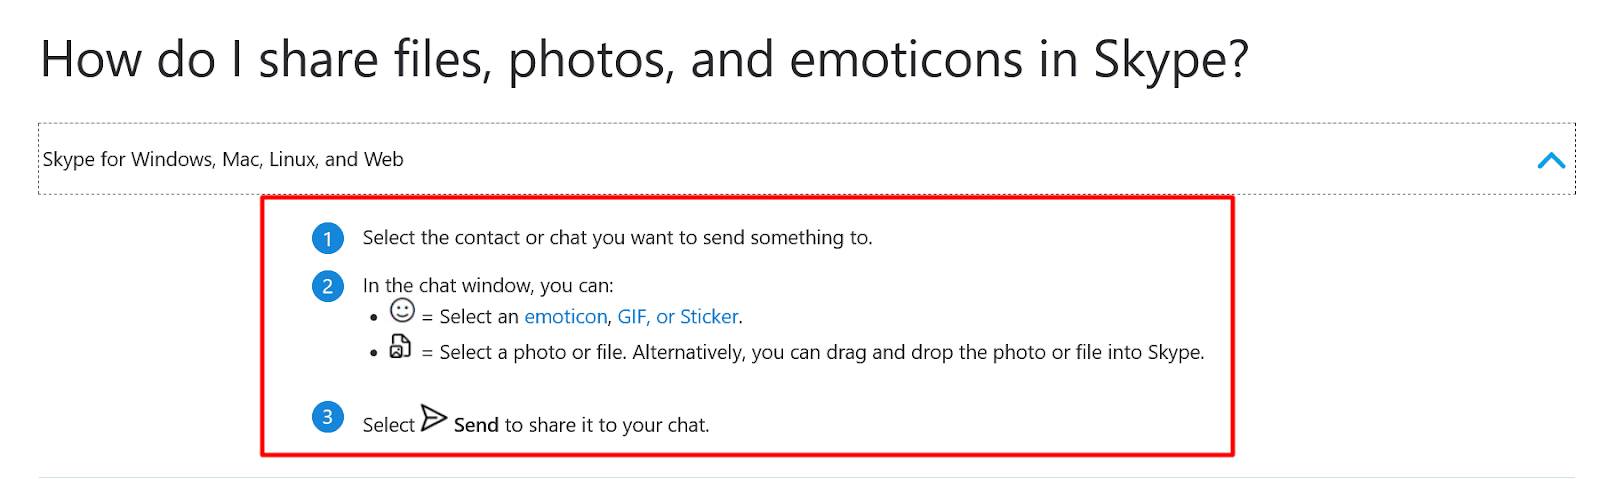Click the 'Select an' text before the emoticon link

point(479,317)
